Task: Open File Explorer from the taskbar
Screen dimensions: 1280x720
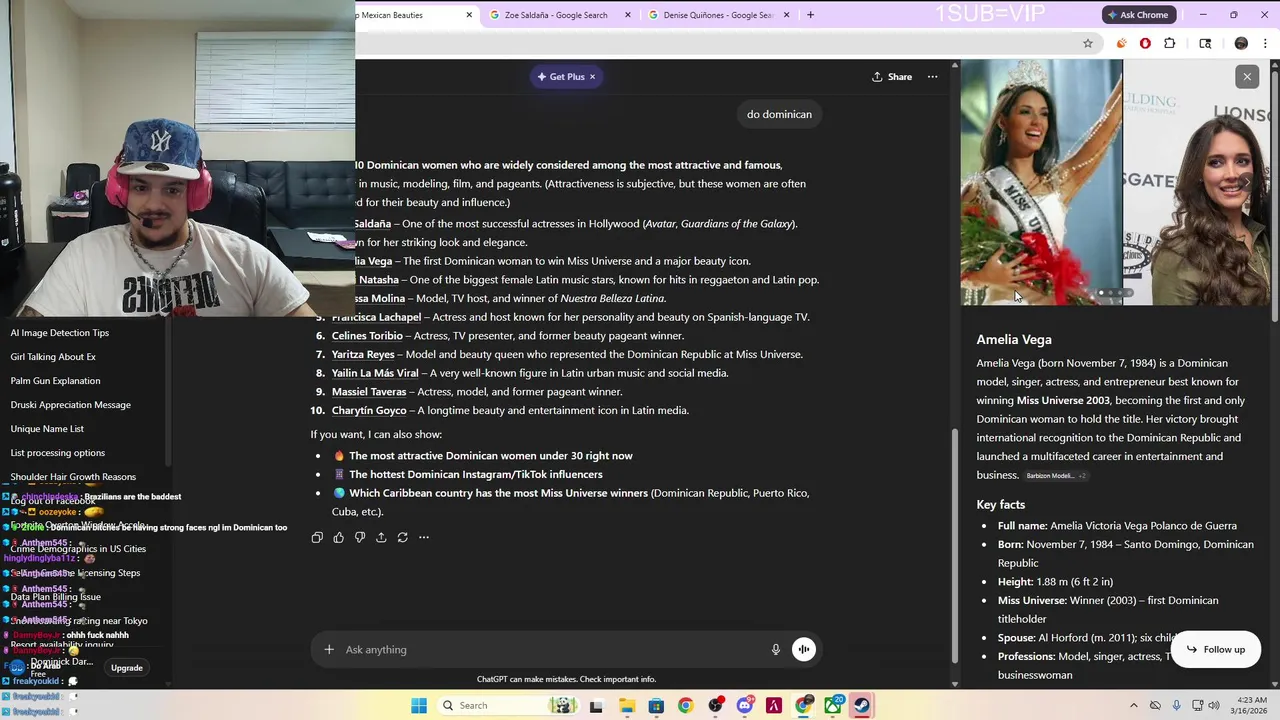Action: (626, 706)
